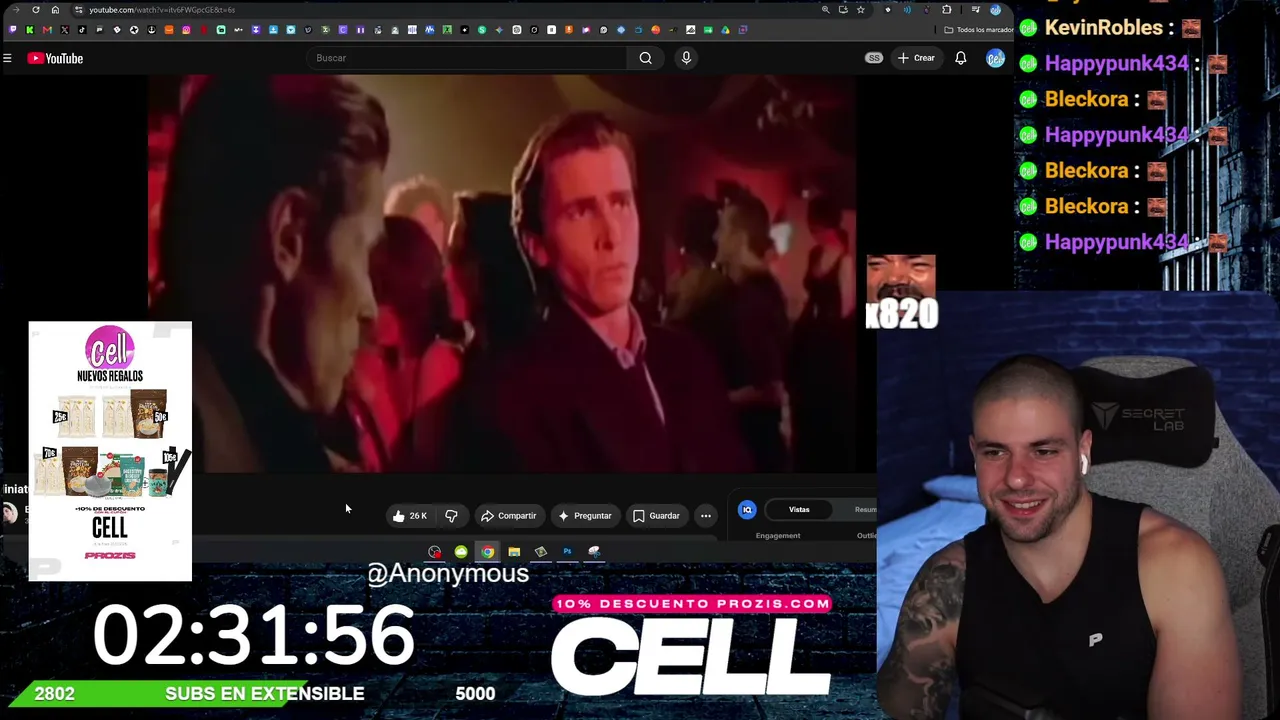Click the SS badge in YouTube header
Image resolution: width=1280 pixels, height=720 pixels.
pos(873,58)
